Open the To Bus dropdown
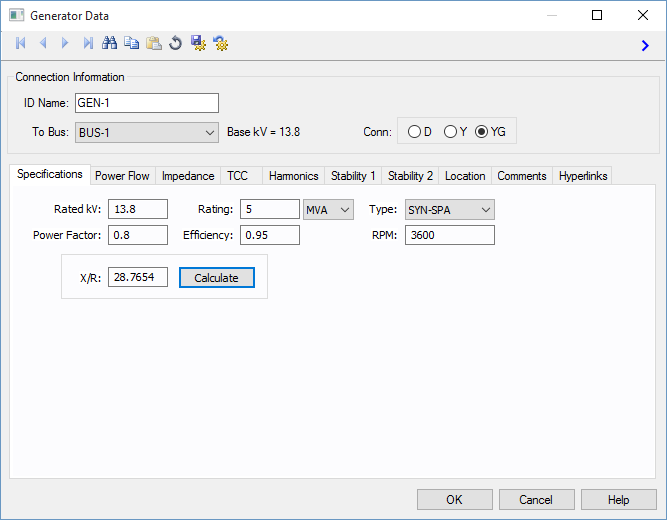The width and height of the screenshot is (667, 520). [147, 132]
